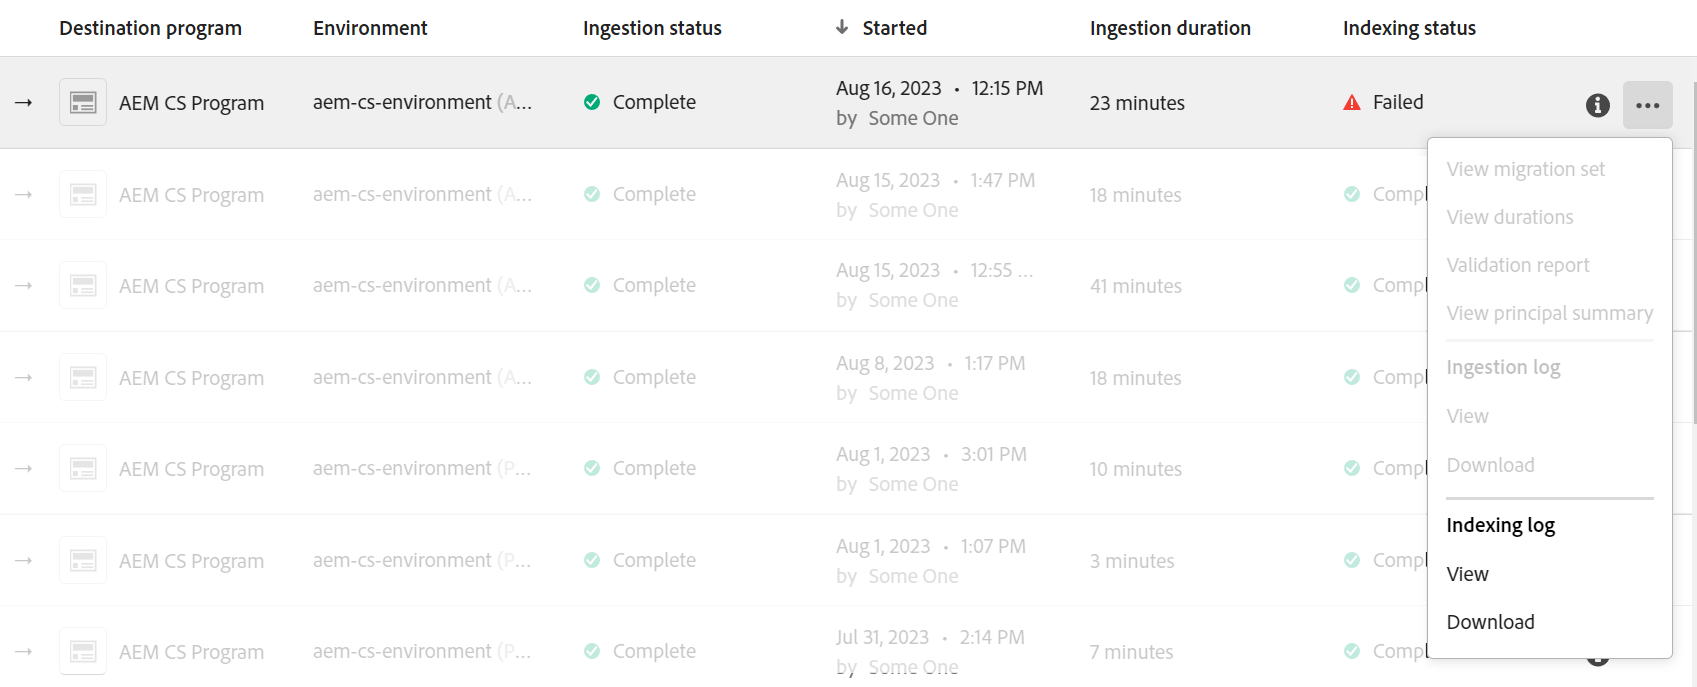
Task: Click the vertical scrollbar on the right edge
Action: pos(1691,250)
